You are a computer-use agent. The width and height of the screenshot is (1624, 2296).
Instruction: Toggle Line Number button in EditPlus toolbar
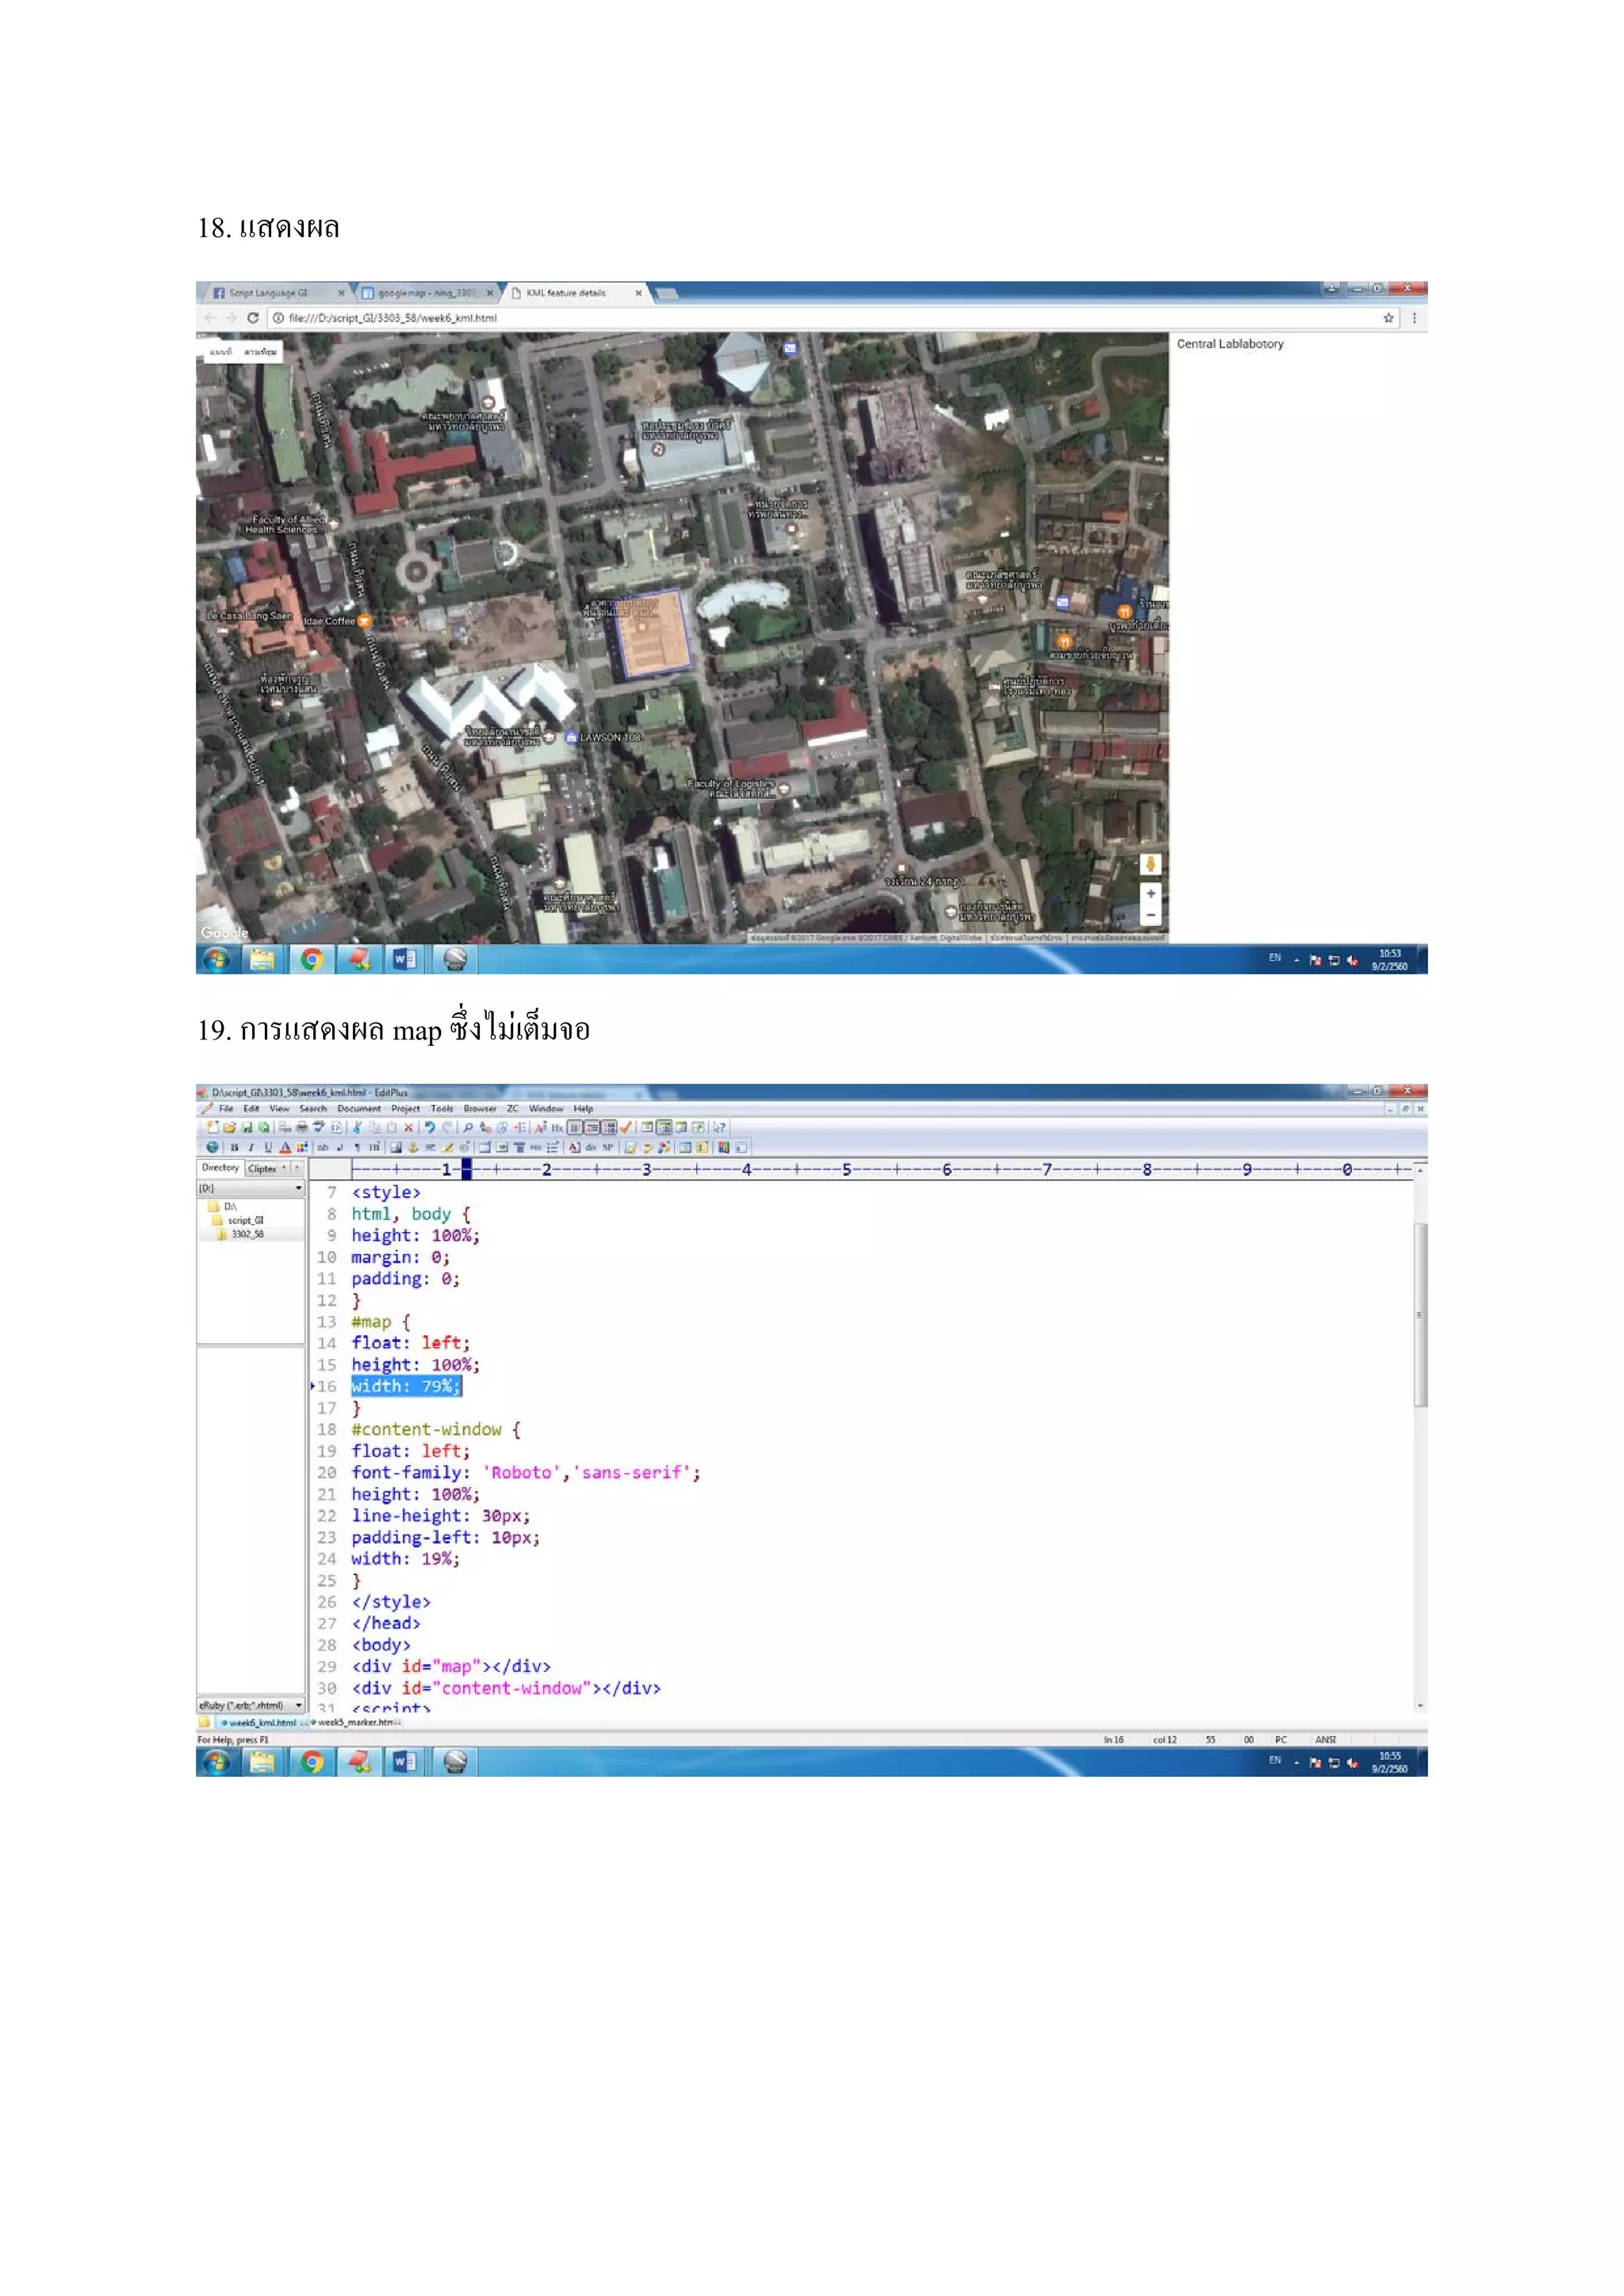point(609,1128)
